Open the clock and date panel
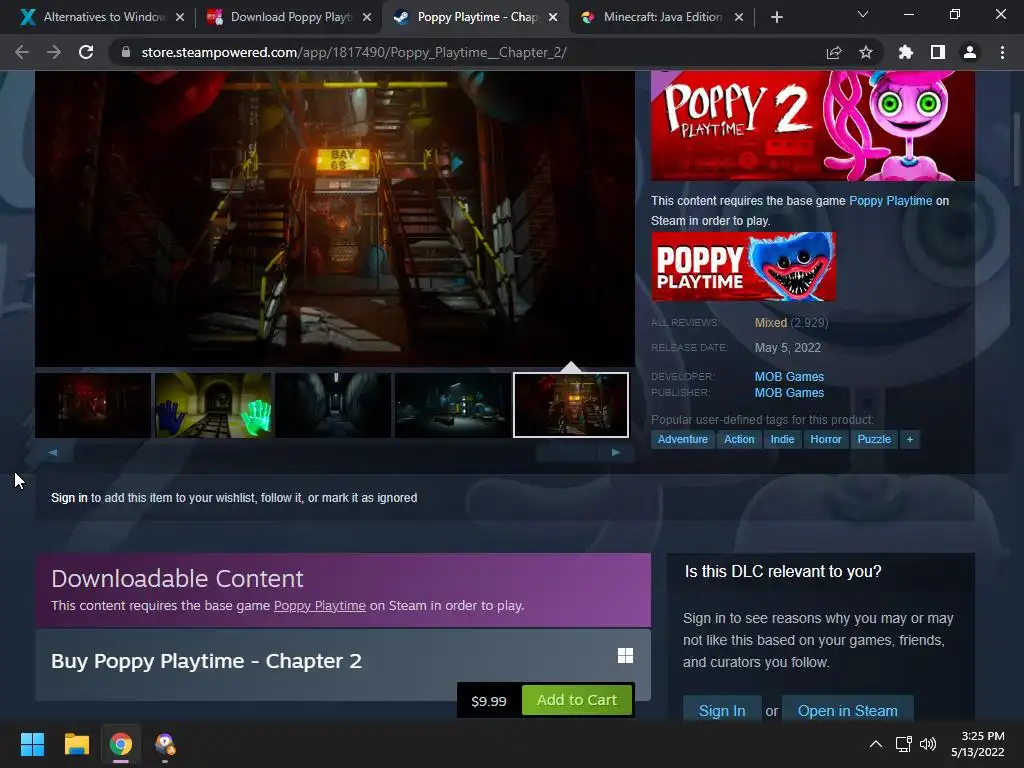Viewport: 1024px width, 768px height. coord(978,744)
